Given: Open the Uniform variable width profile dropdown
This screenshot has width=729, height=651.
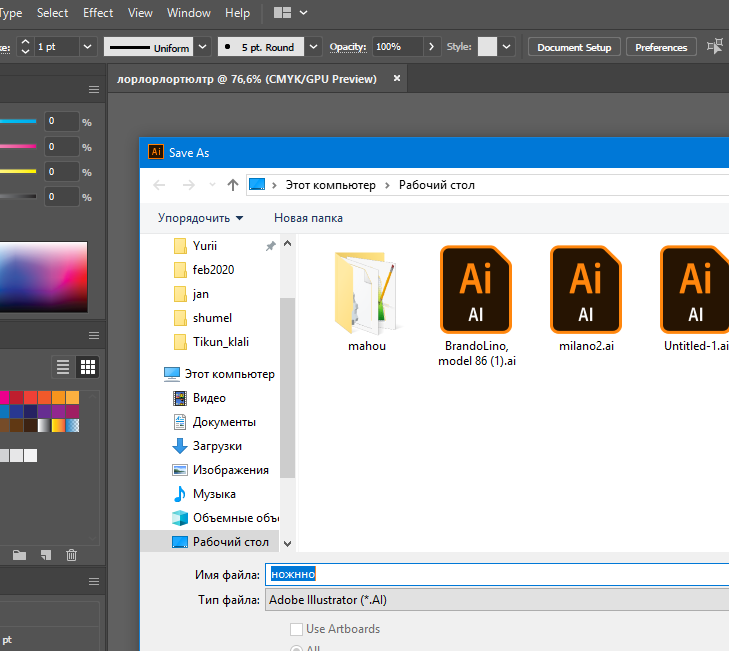Looking at the screenshot, I should pos(202,46).
